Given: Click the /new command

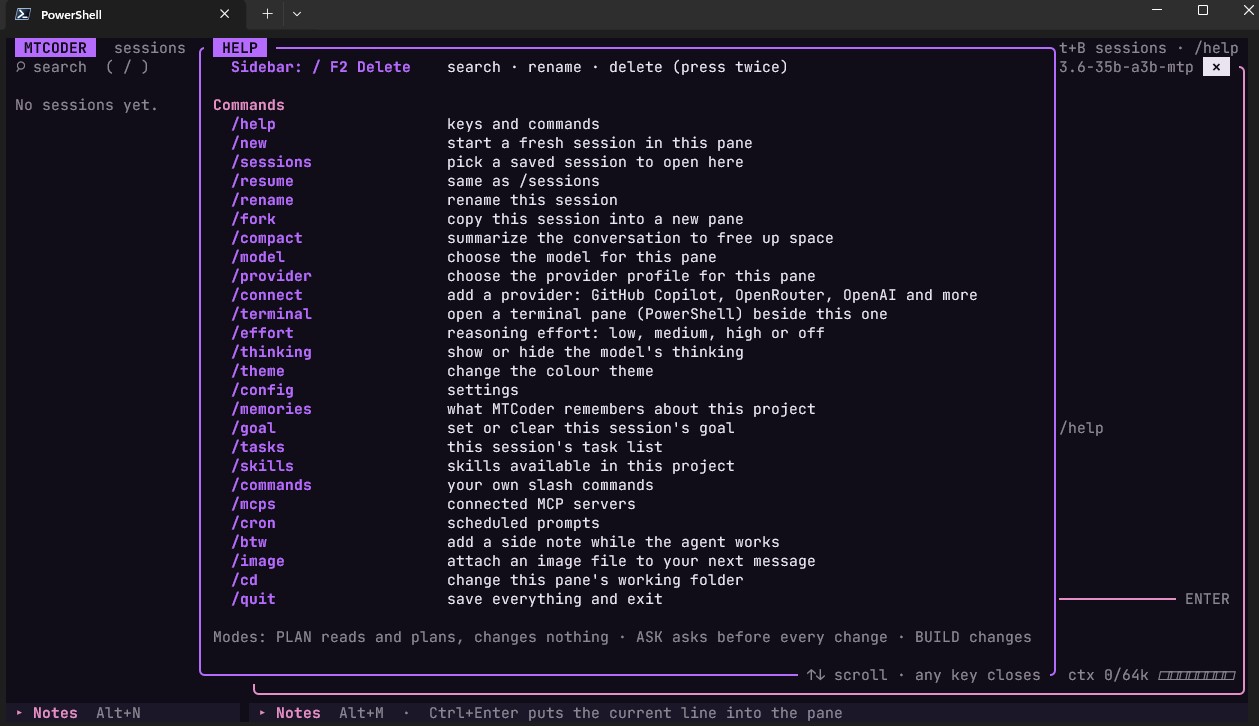Looking at the screenshot, I should click(249, 143).
